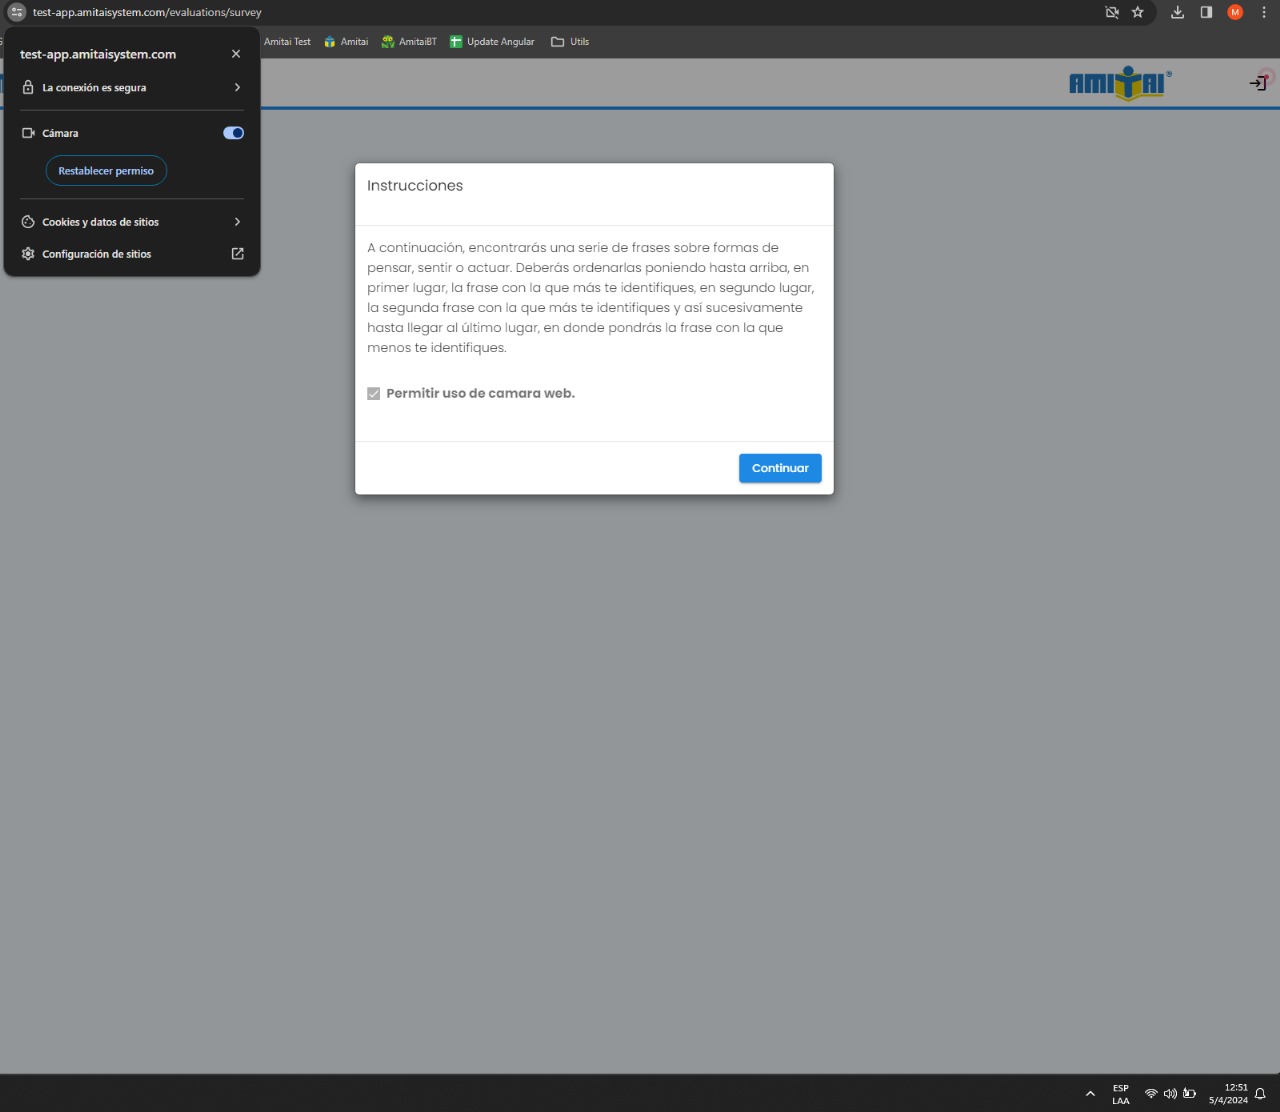1280x1112 pixels.
Task: Open the Update Angular bookmark
Action: pos(492,42)
